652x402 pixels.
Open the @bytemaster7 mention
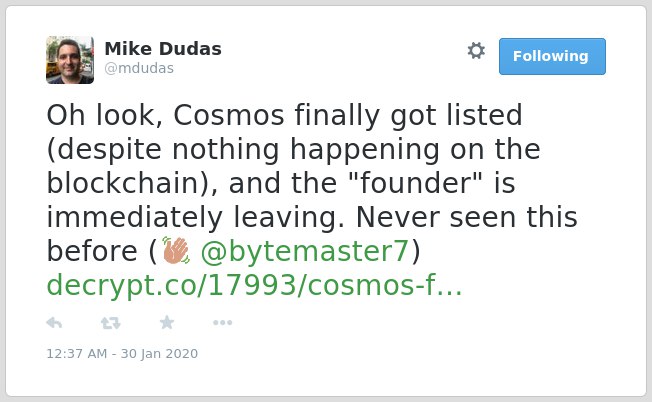point(304,251)
